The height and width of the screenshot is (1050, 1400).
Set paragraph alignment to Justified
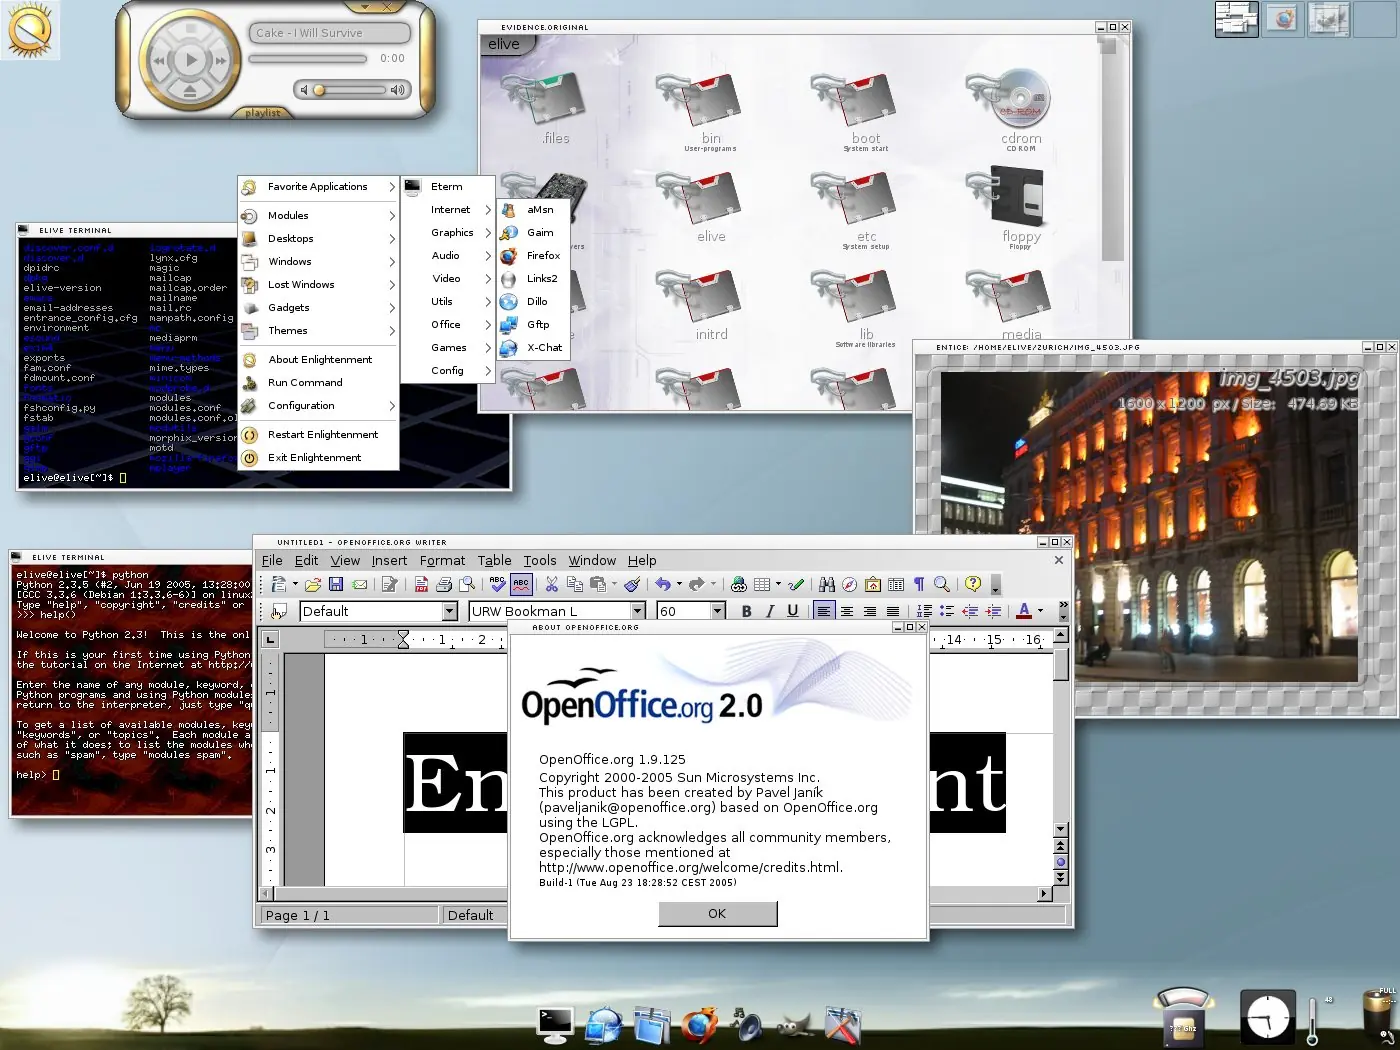(x=893, y=611)
